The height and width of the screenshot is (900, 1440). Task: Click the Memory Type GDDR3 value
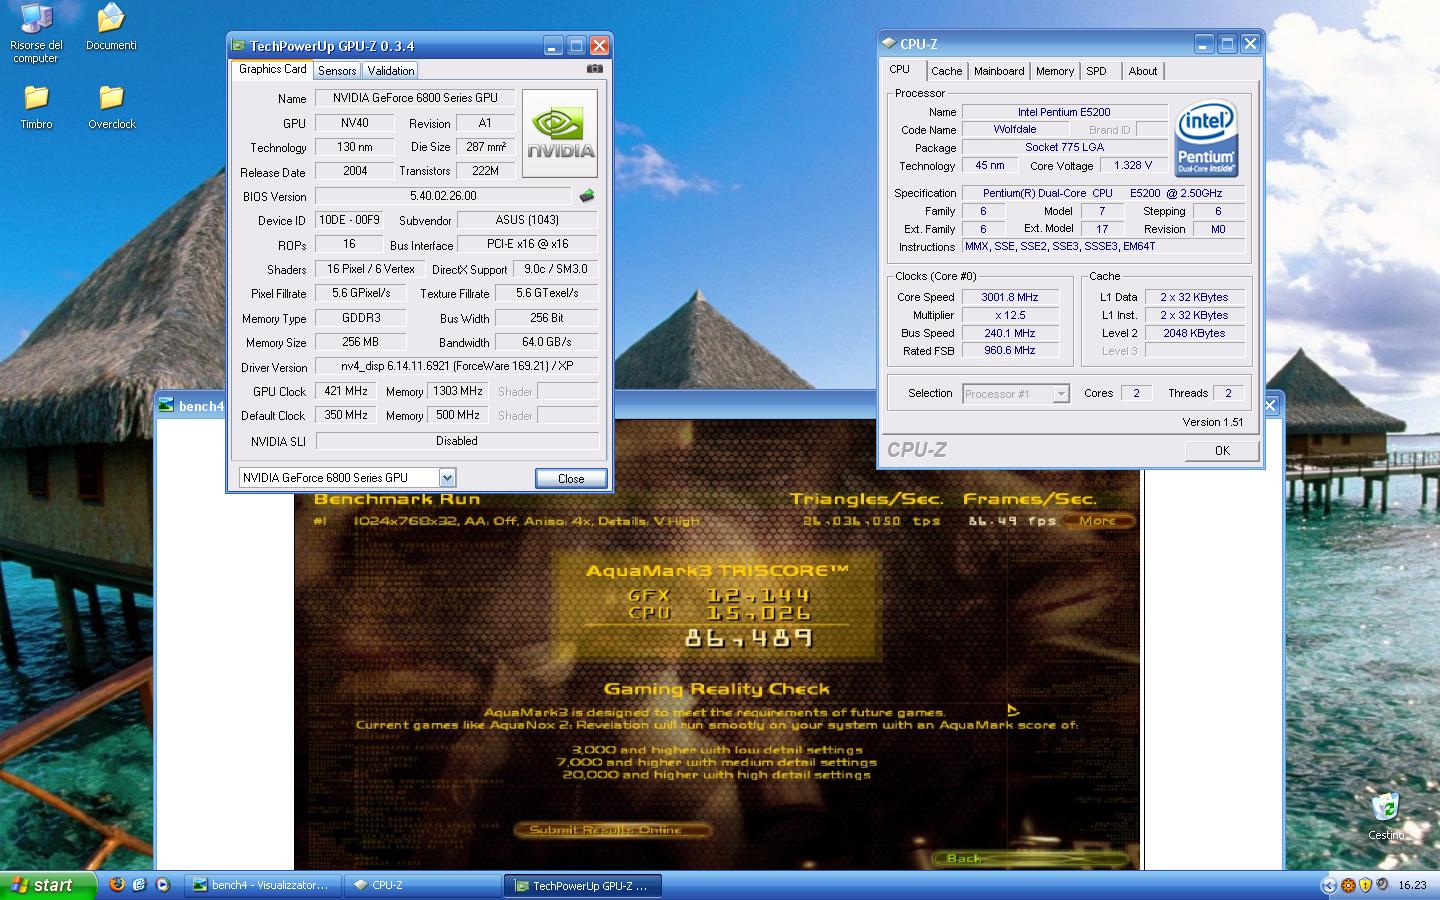(x=360, y=317)
